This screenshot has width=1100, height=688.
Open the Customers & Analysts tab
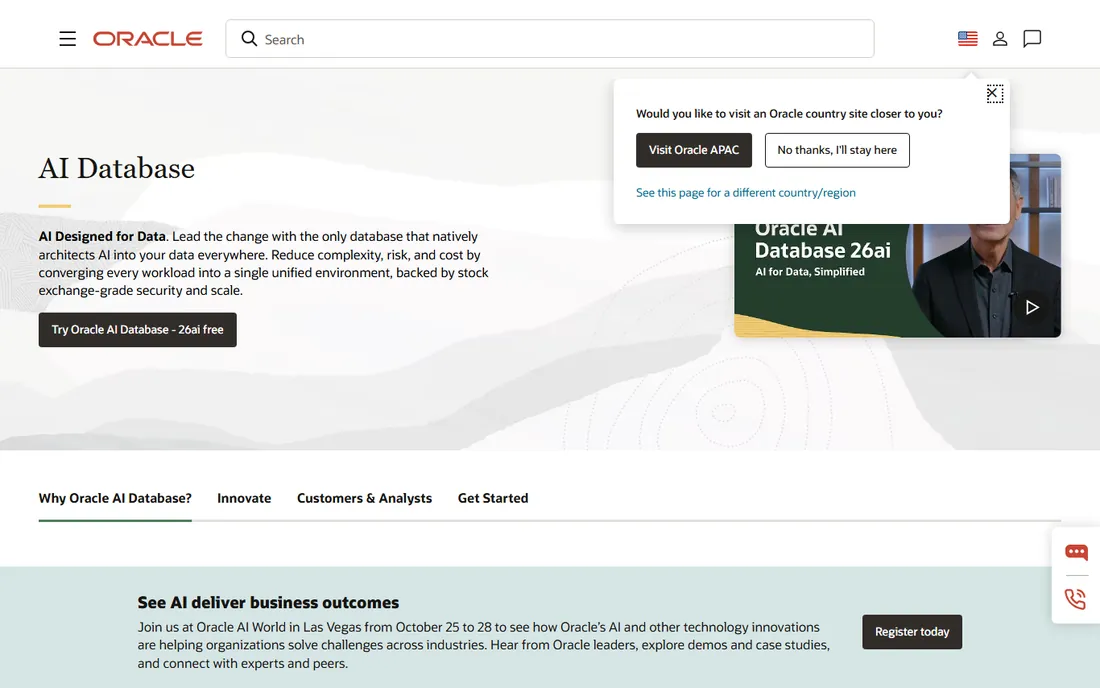364,498
